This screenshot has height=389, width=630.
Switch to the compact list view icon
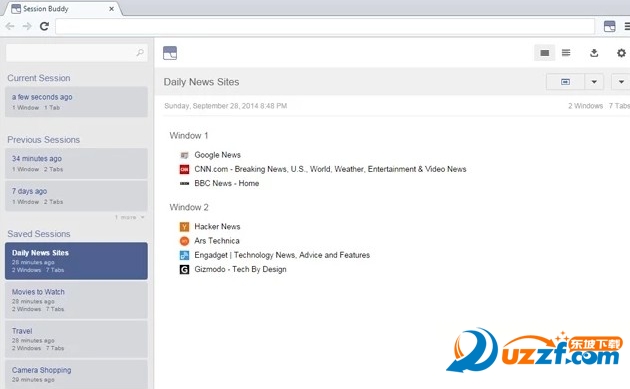[566, 53]
